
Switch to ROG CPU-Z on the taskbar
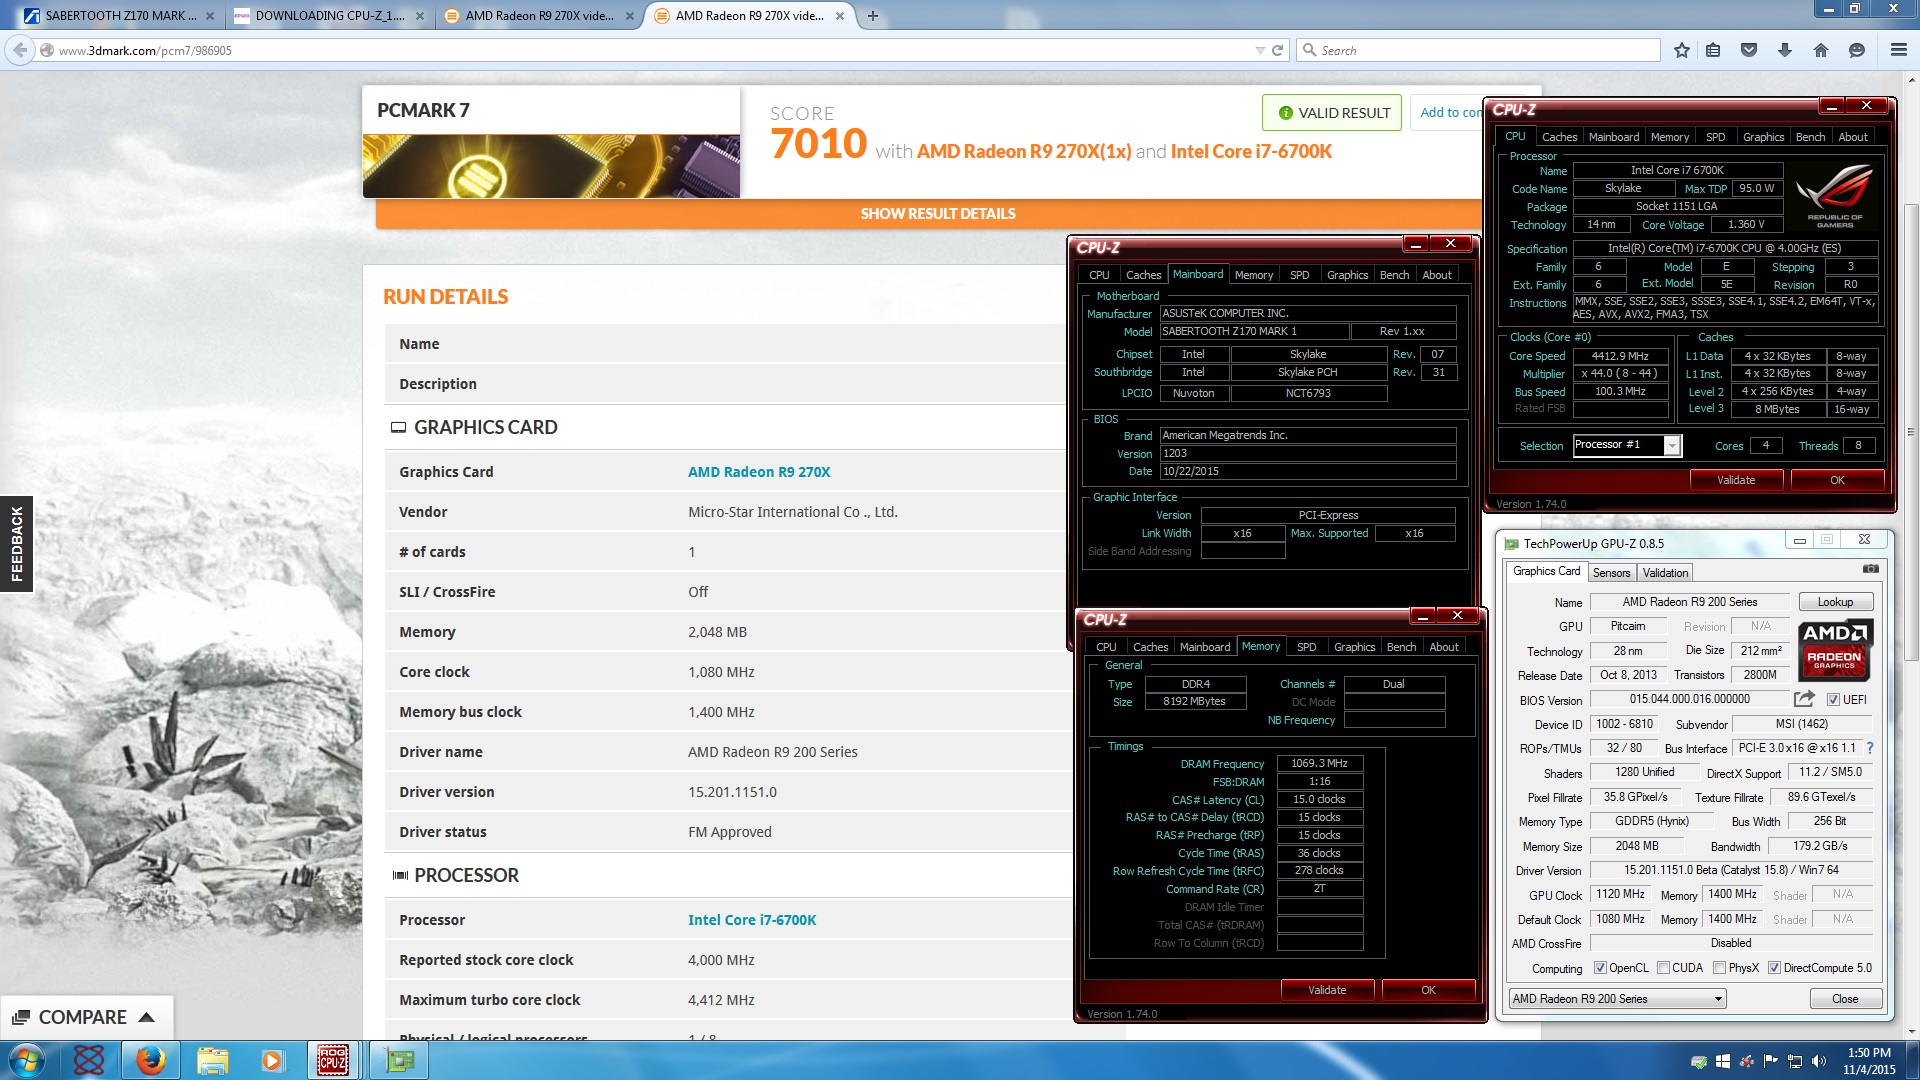tap(333, 1060)
